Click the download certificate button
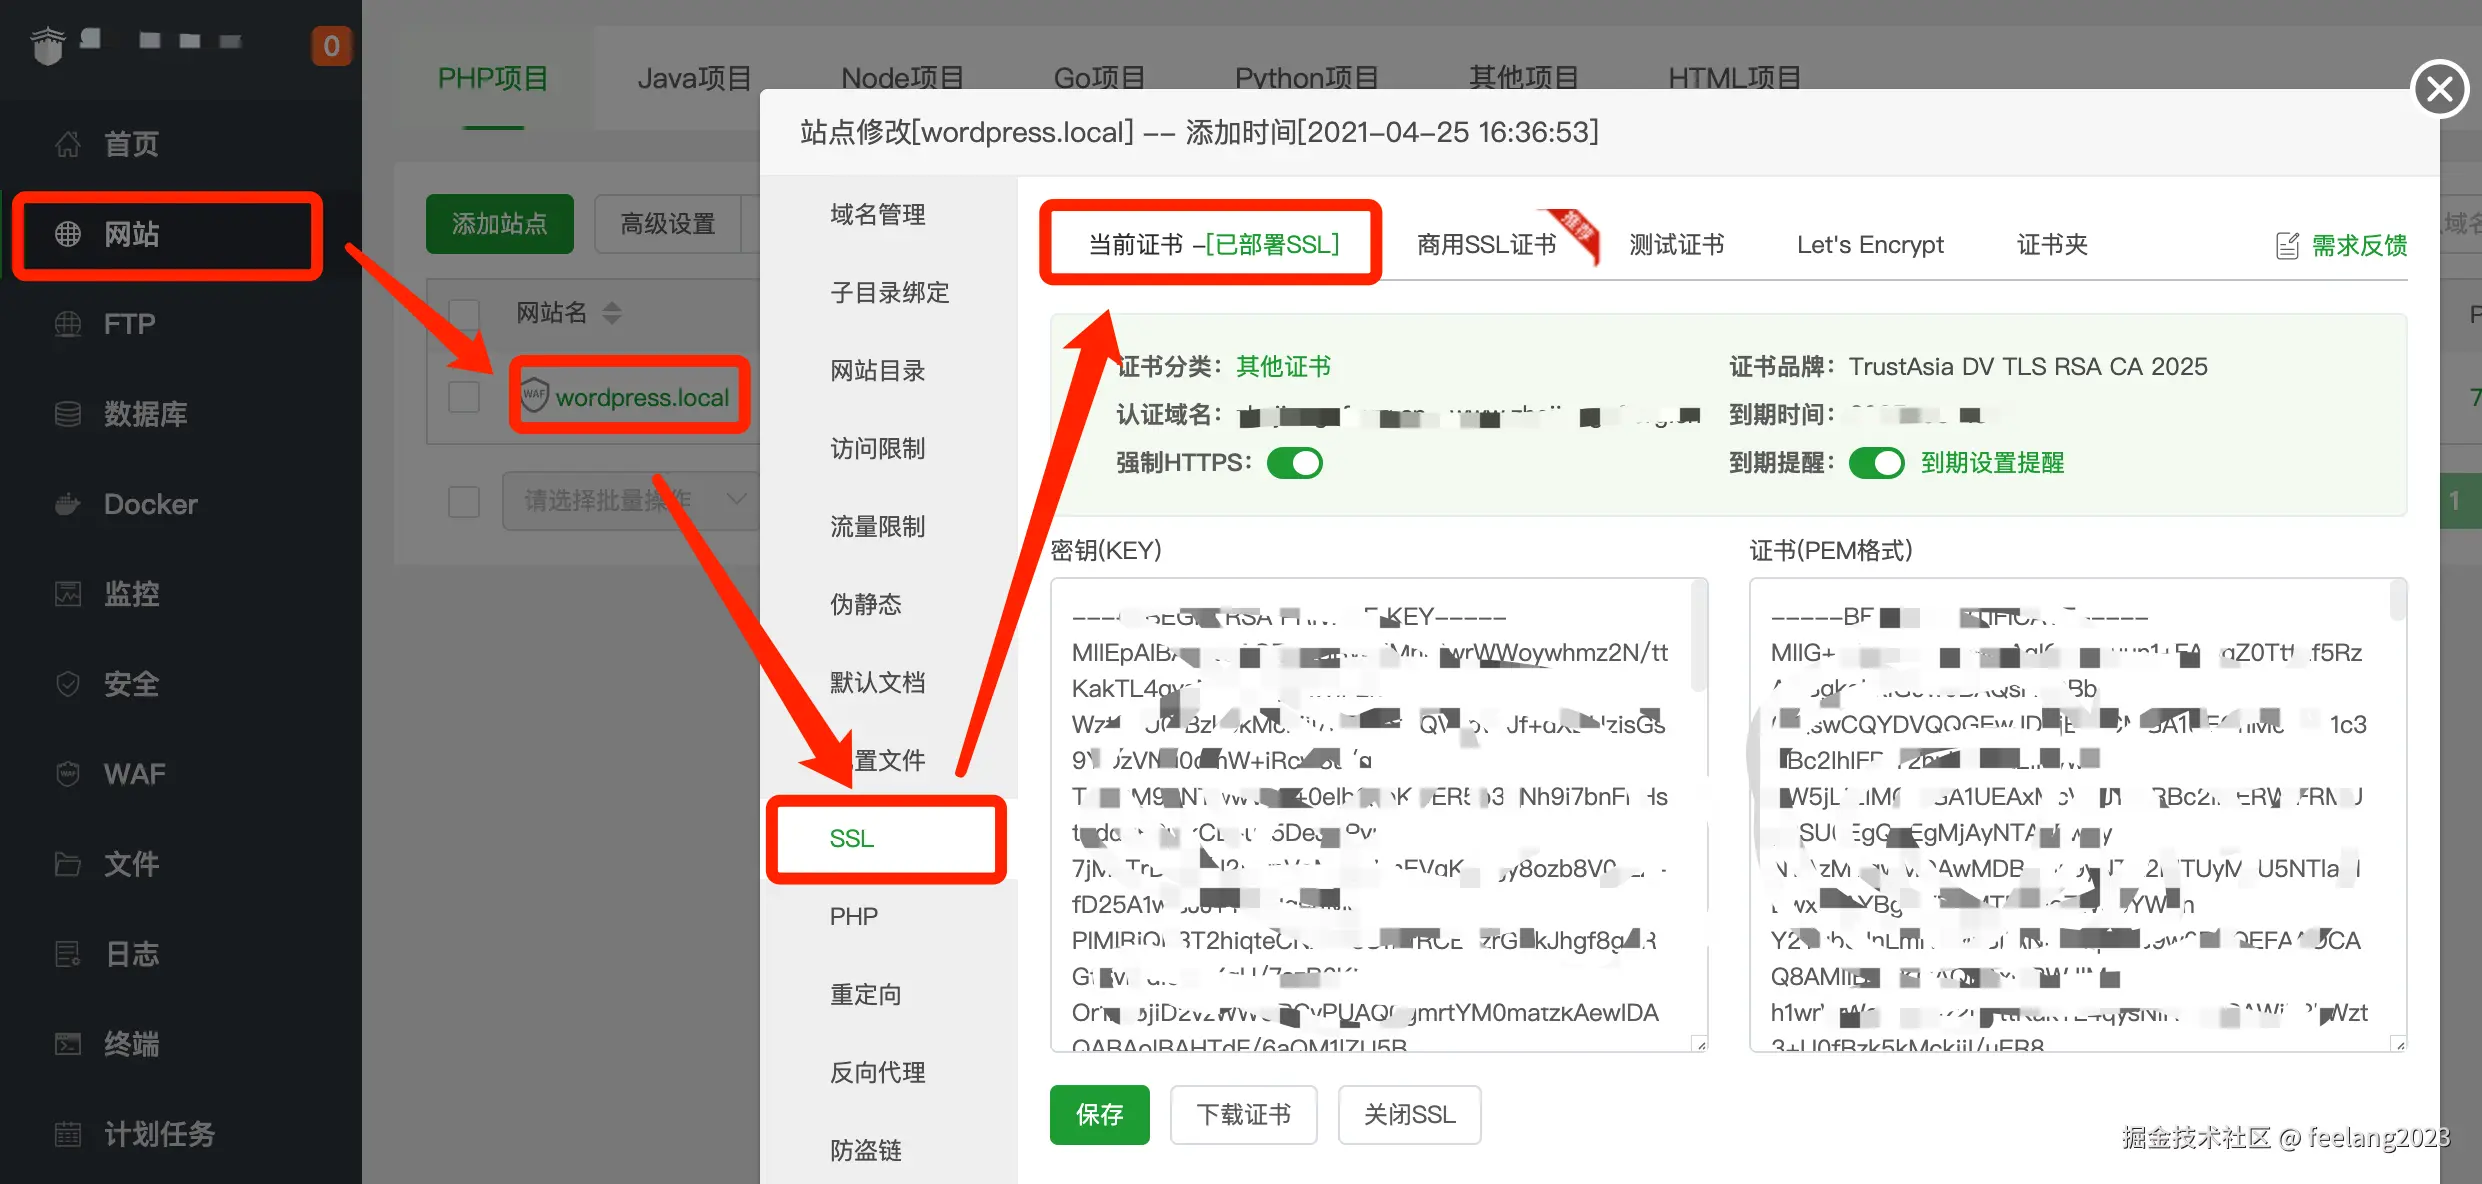Screen dimensions: 2482x1184 (x=1243, y=1114)
